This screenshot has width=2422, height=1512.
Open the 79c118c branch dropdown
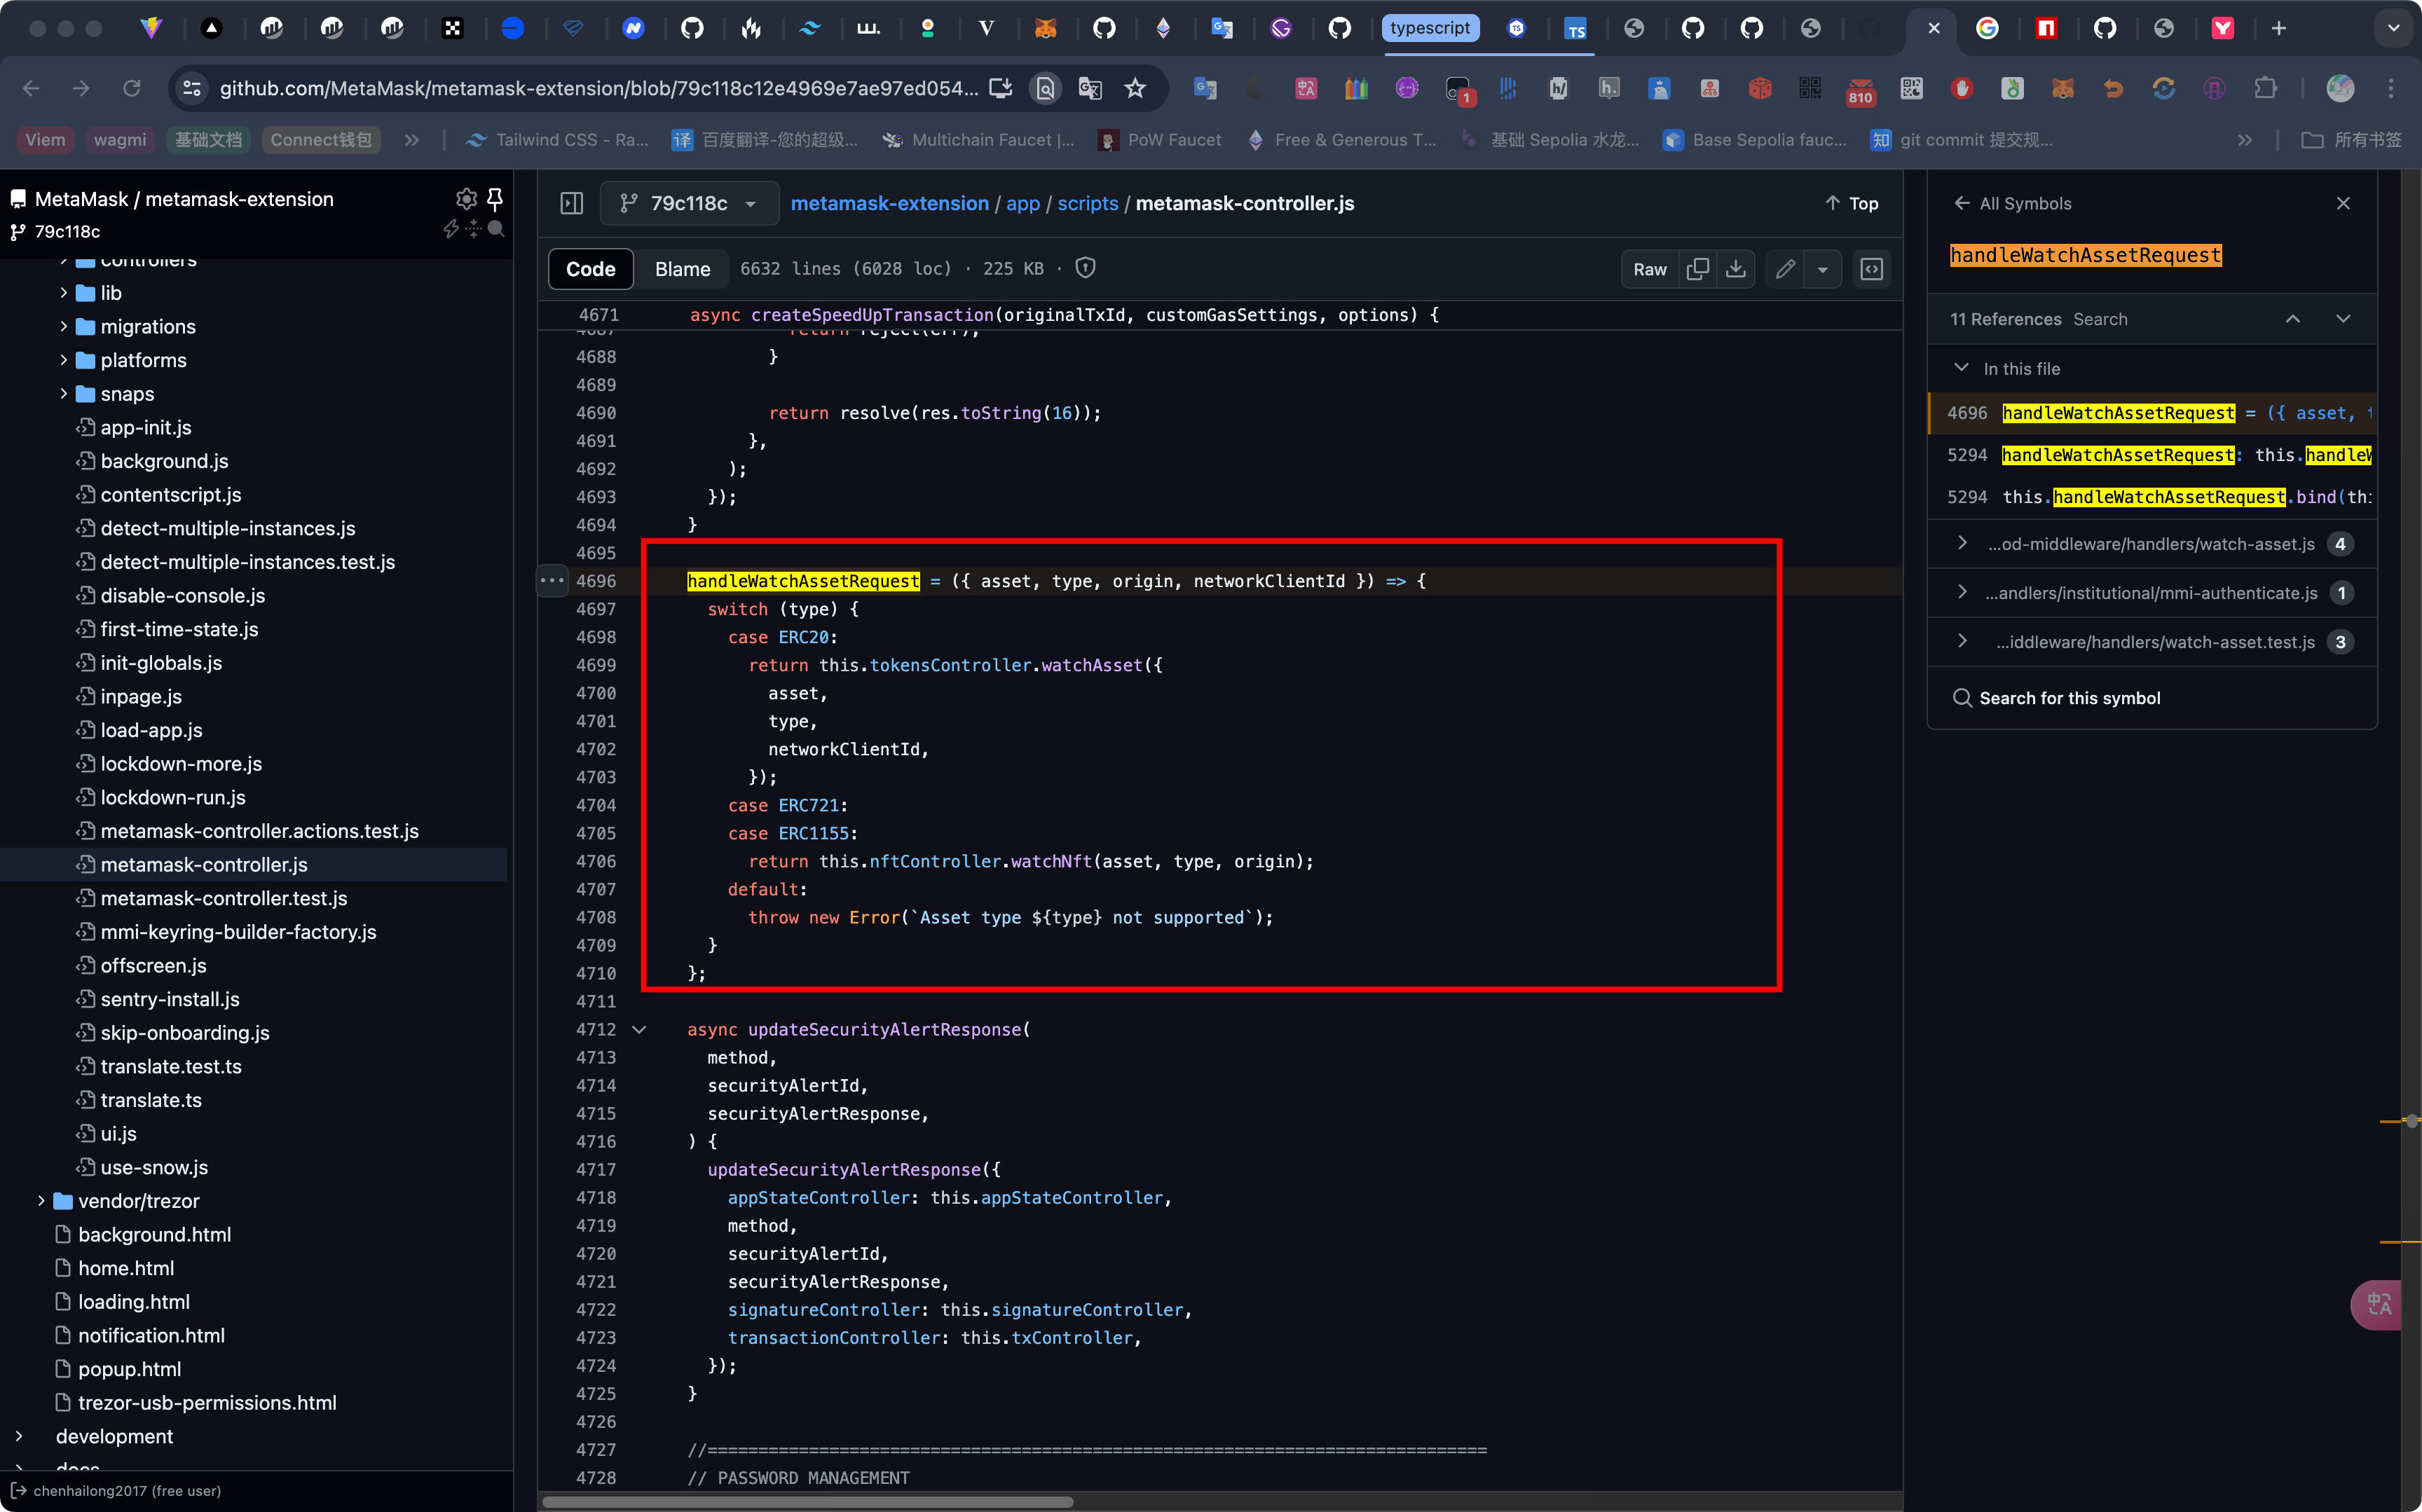tap(688, 203)
